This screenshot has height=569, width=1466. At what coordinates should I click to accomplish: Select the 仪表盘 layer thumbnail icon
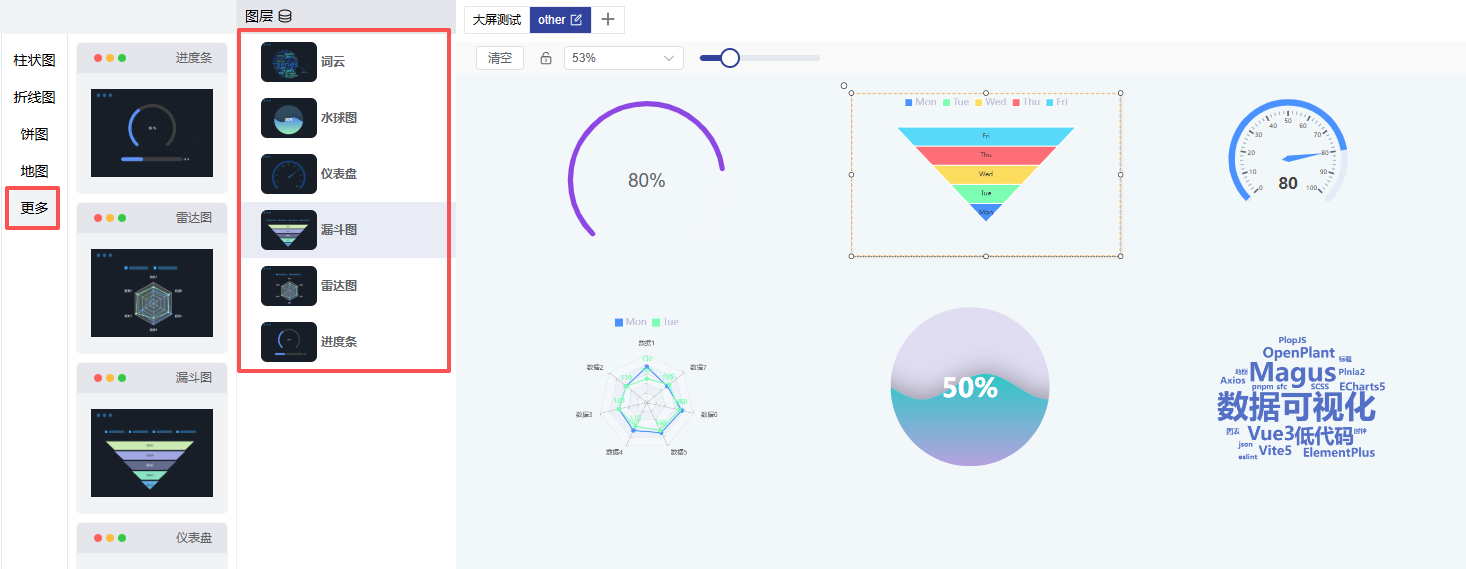click(x=288, y=174)
